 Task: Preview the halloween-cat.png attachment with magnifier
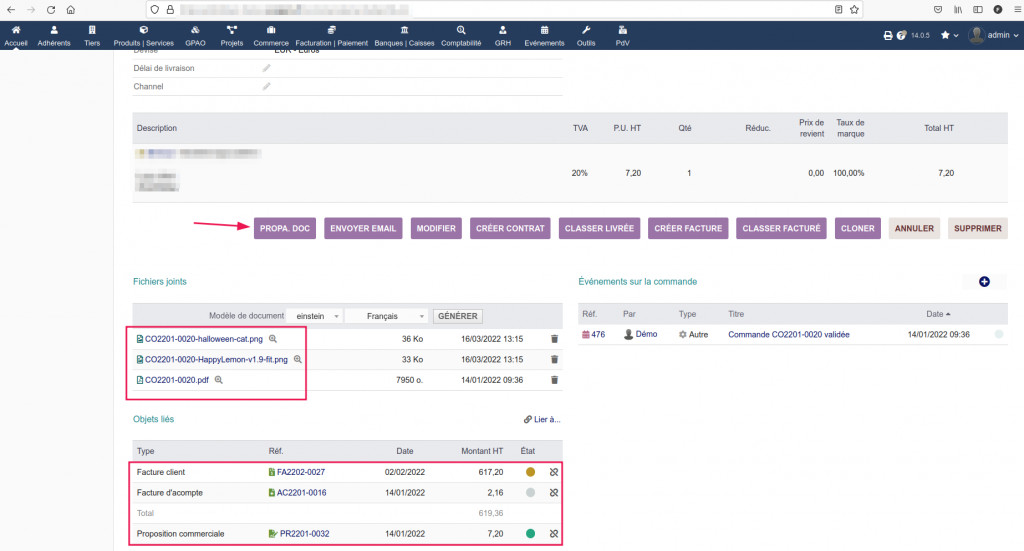coord(273,339)
